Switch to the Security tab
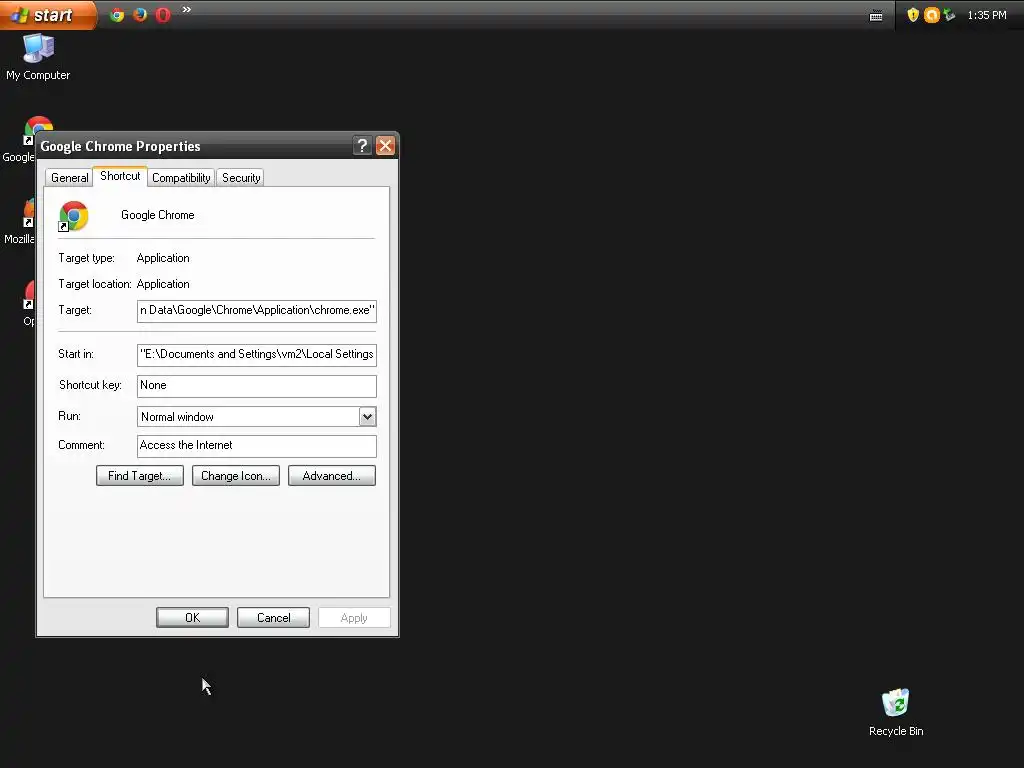The width and height of the screenshot is (1024, 768). [241, 178]
